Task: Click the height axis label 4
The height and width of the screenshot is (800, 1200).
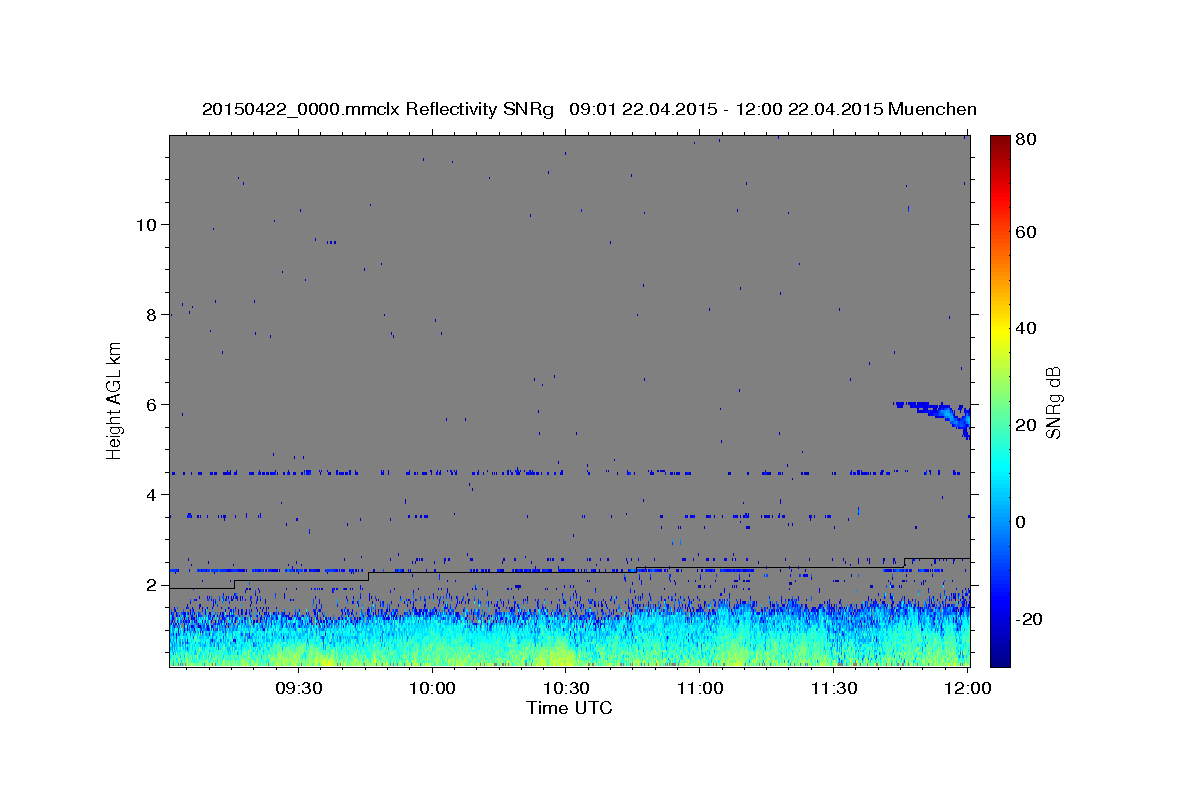Action: pos(152,494)
